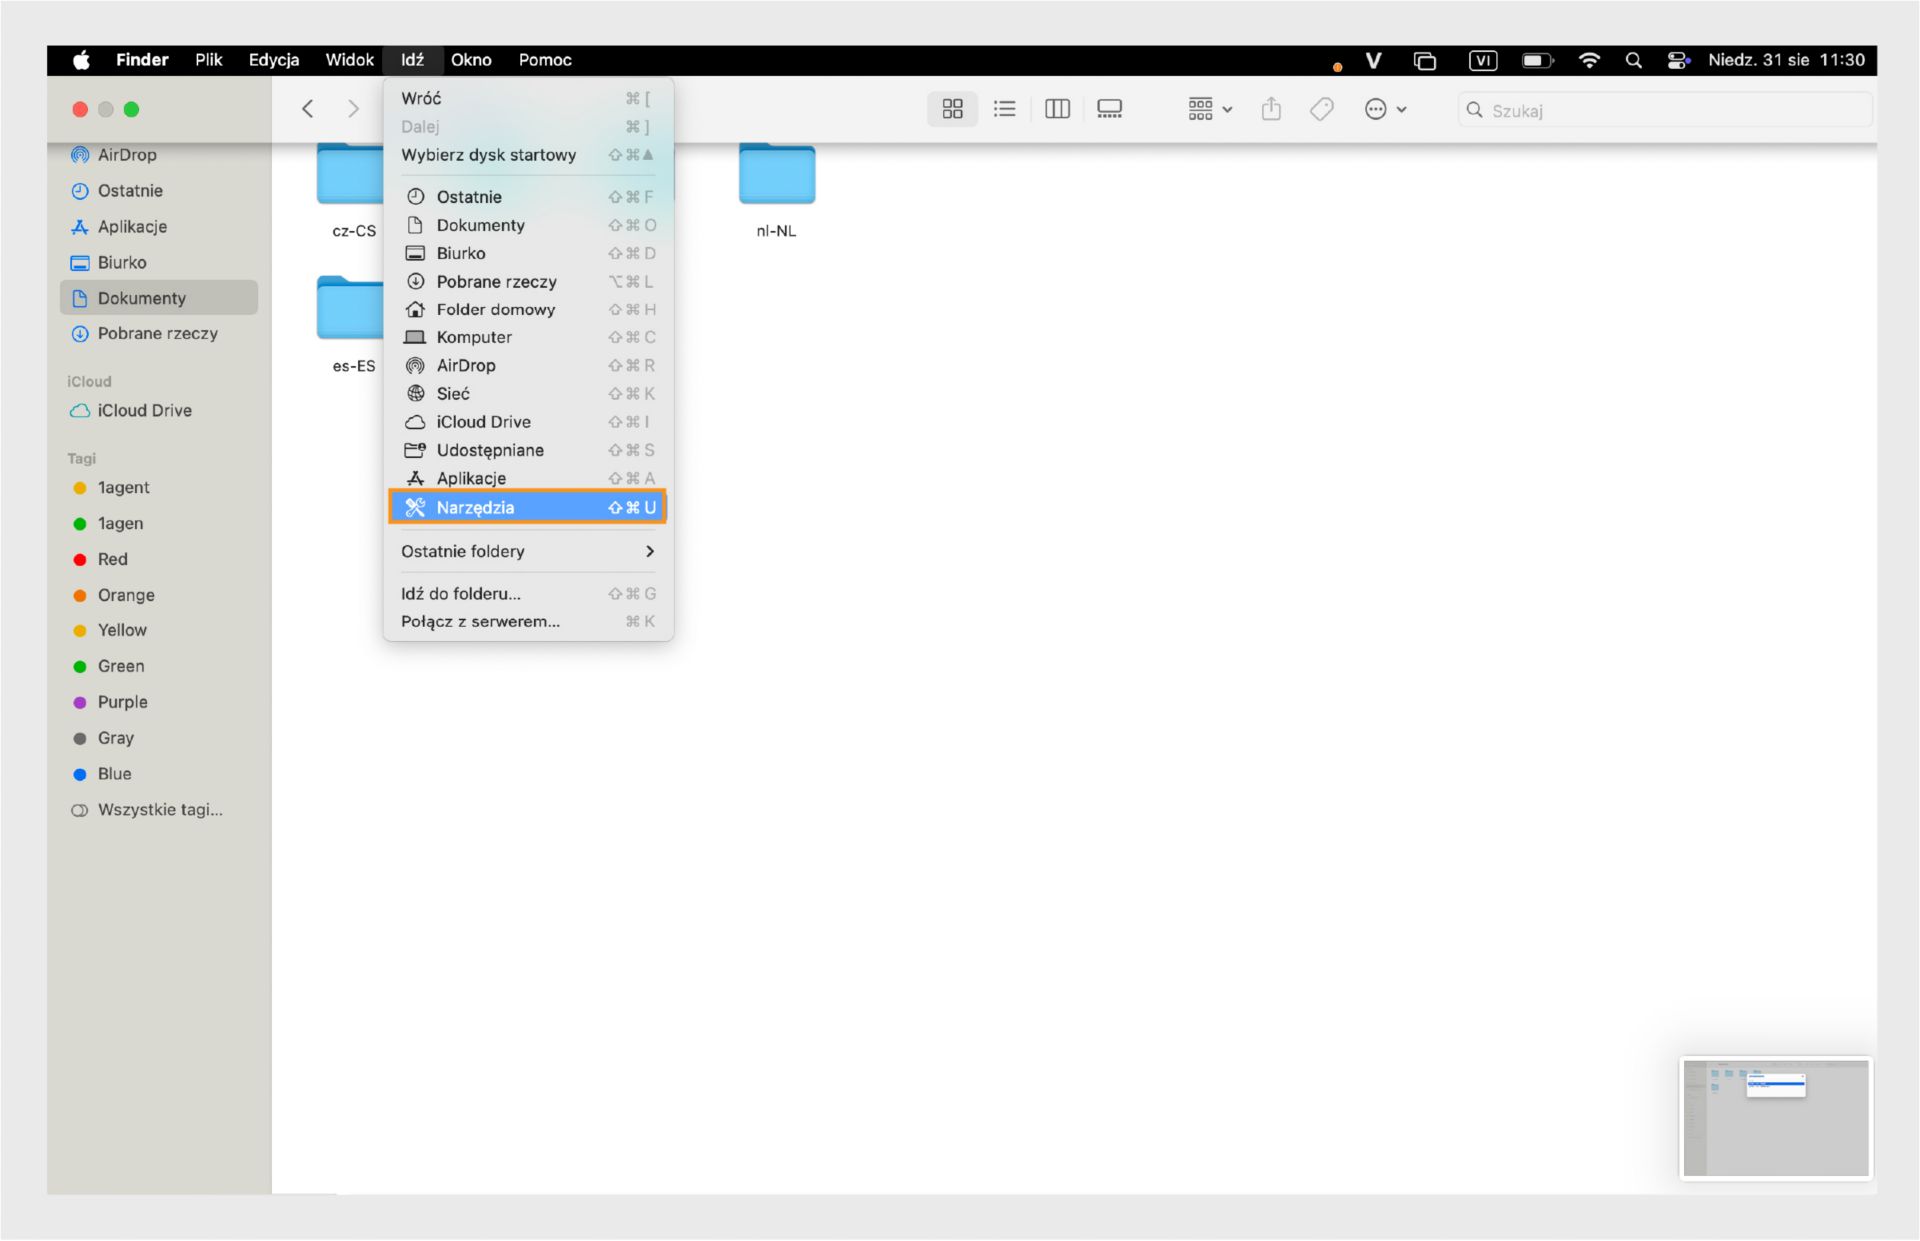
Task: Click the tag edit toolbar icon
Action: tap(1321, 109)
